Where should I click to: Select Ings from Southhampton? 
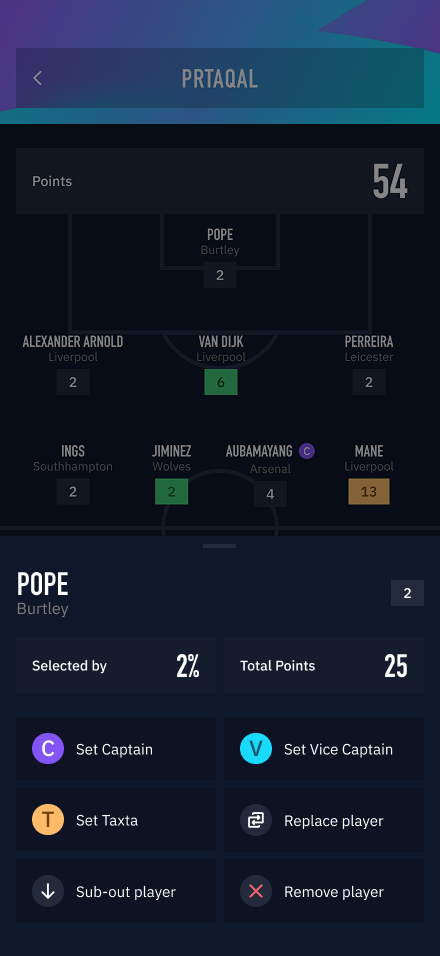(73, 474)
